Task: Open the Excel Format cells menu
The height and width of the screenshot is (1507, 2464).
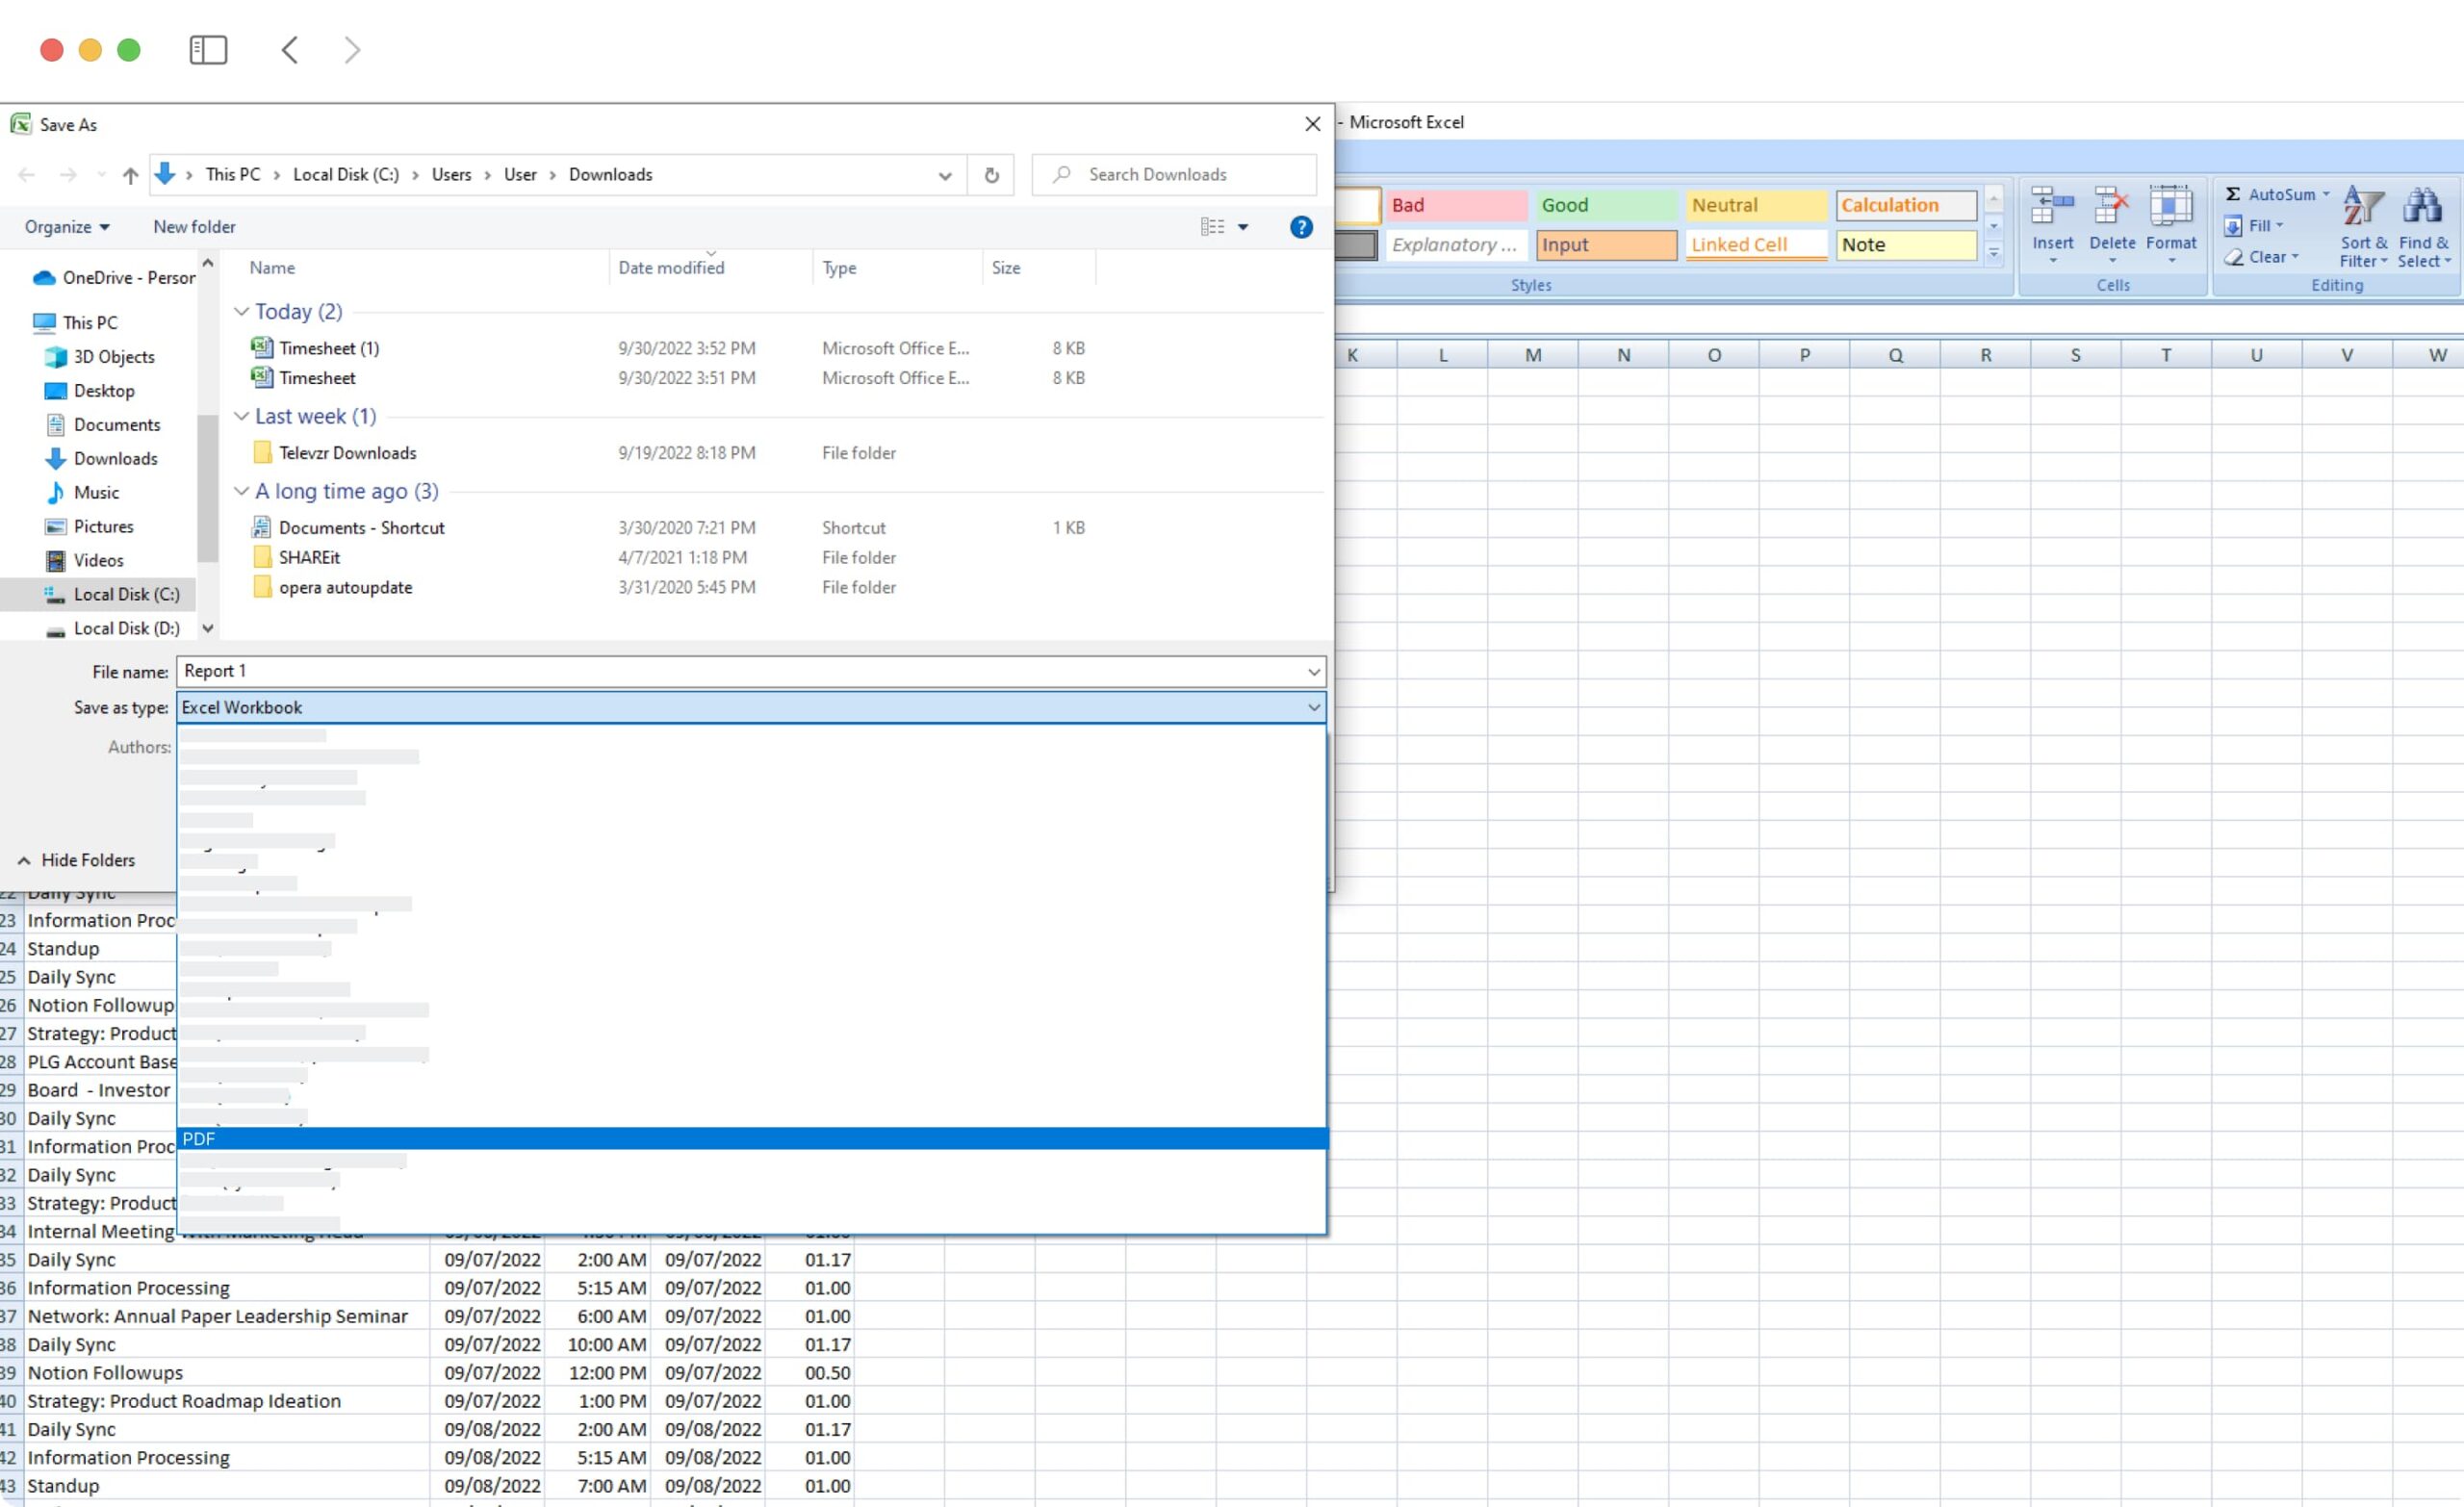Action: [x=2171, y=225]
